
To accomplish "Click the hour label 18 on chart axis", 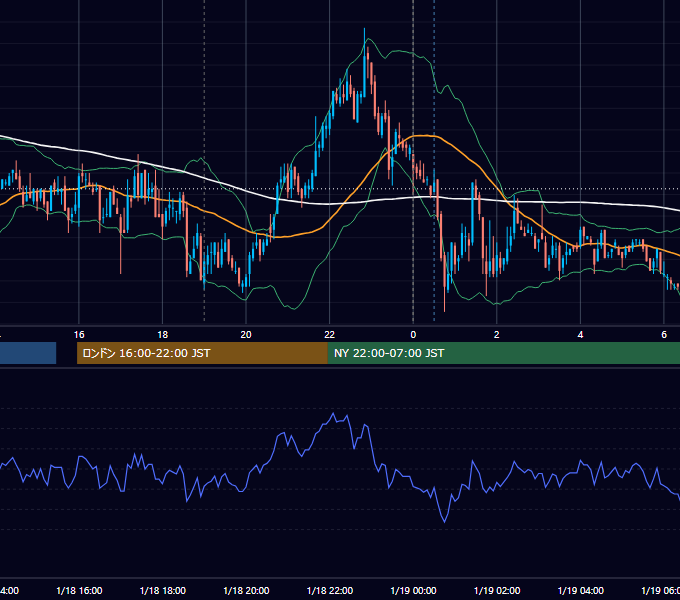I will pyautogui.click(x=162, y=335).
